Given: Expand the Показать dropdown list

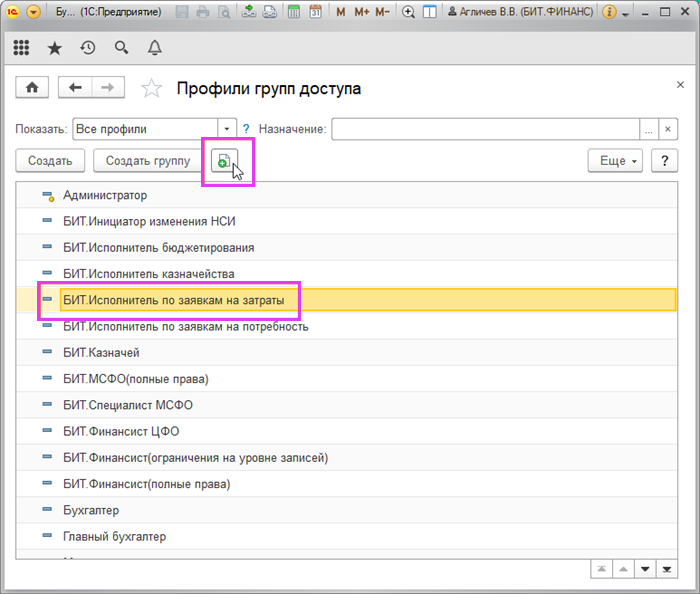Looking at the screenshot, I should coord(227,129).
